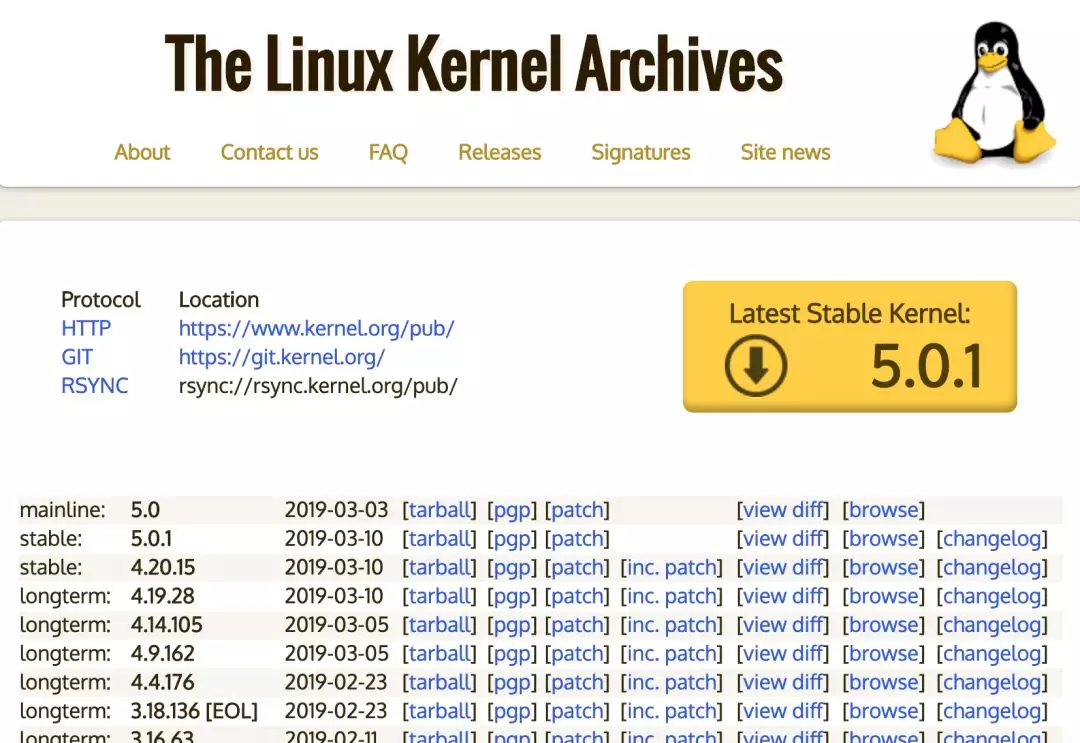Viewport: 1080px width, 743px height.
Task: Open inc. patch for 3.18.136 [EOL]
Action: (x=672, y=713)
